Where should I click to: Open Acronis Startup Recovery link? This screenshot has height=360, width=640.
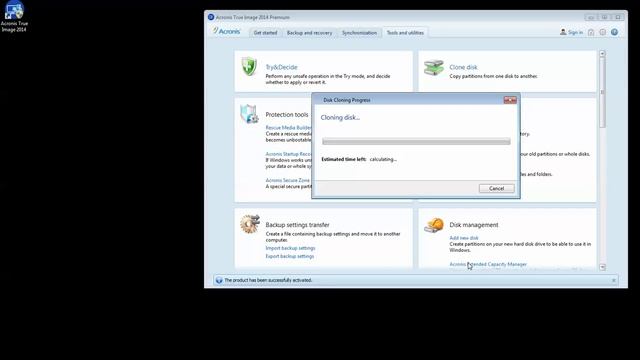tap(288, 154)
